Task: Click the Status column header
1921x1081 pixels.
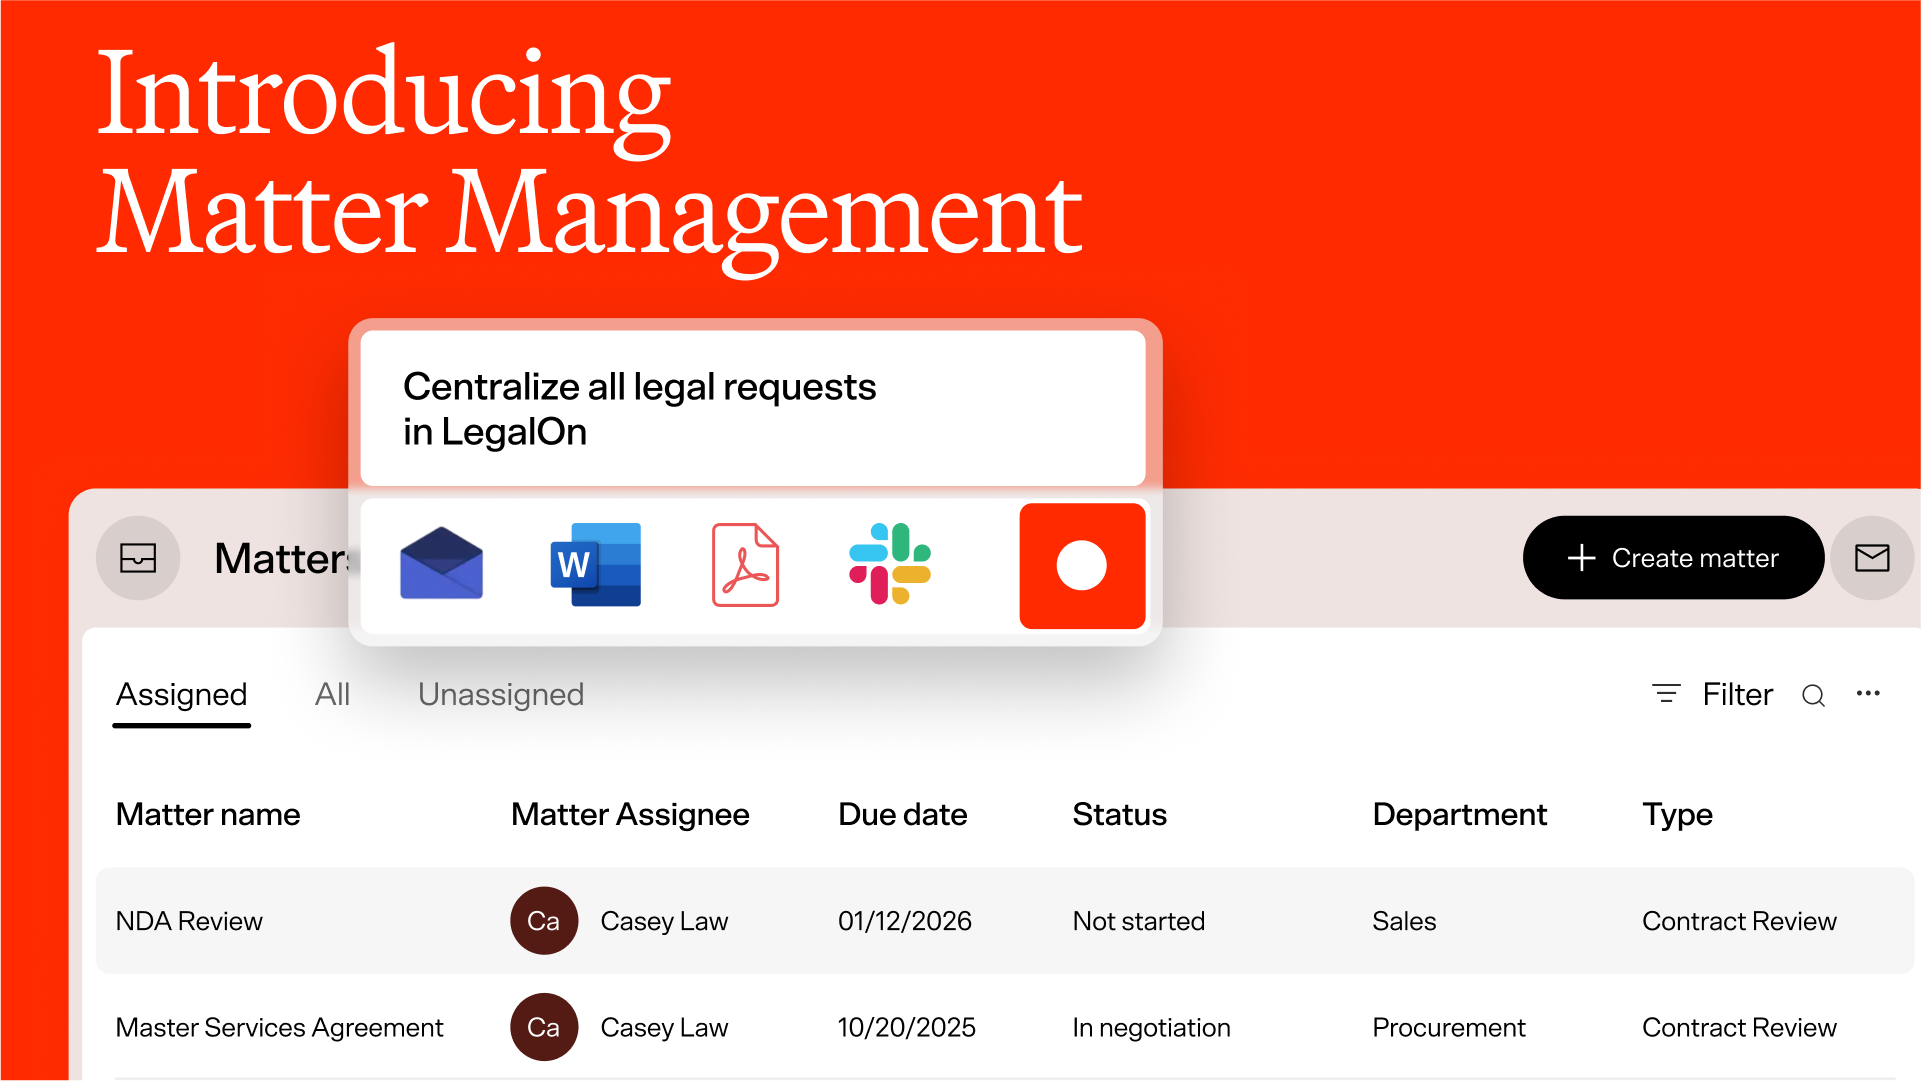Action: [x=1119, y=815]
